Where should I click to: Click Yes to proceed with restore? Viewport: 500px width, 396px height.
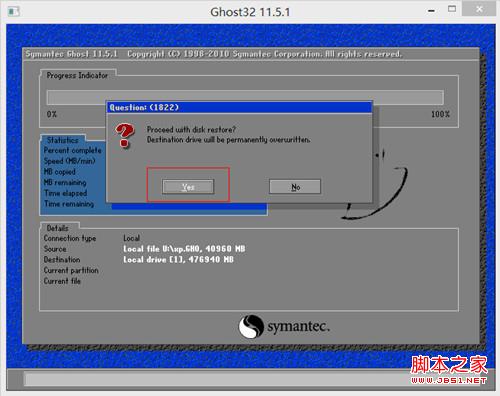(188, 187)
